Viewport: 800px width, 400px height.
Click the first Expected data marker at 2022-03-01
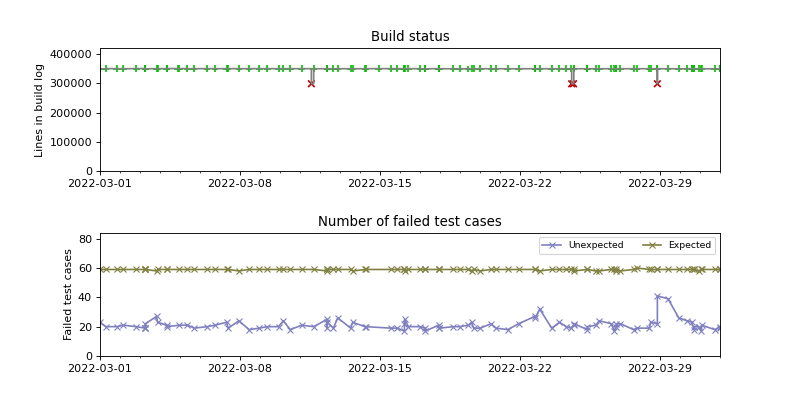[101, 269]
